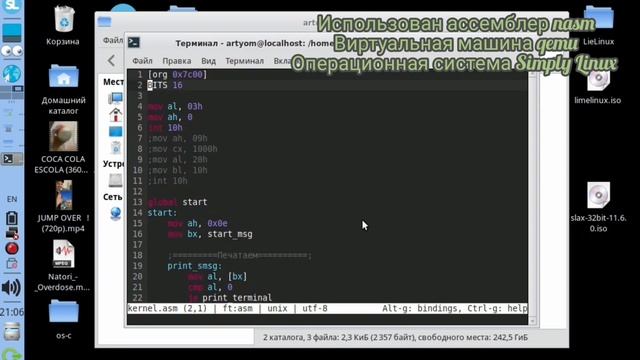Click the 'start:' label line in editor

pos(162,213)
